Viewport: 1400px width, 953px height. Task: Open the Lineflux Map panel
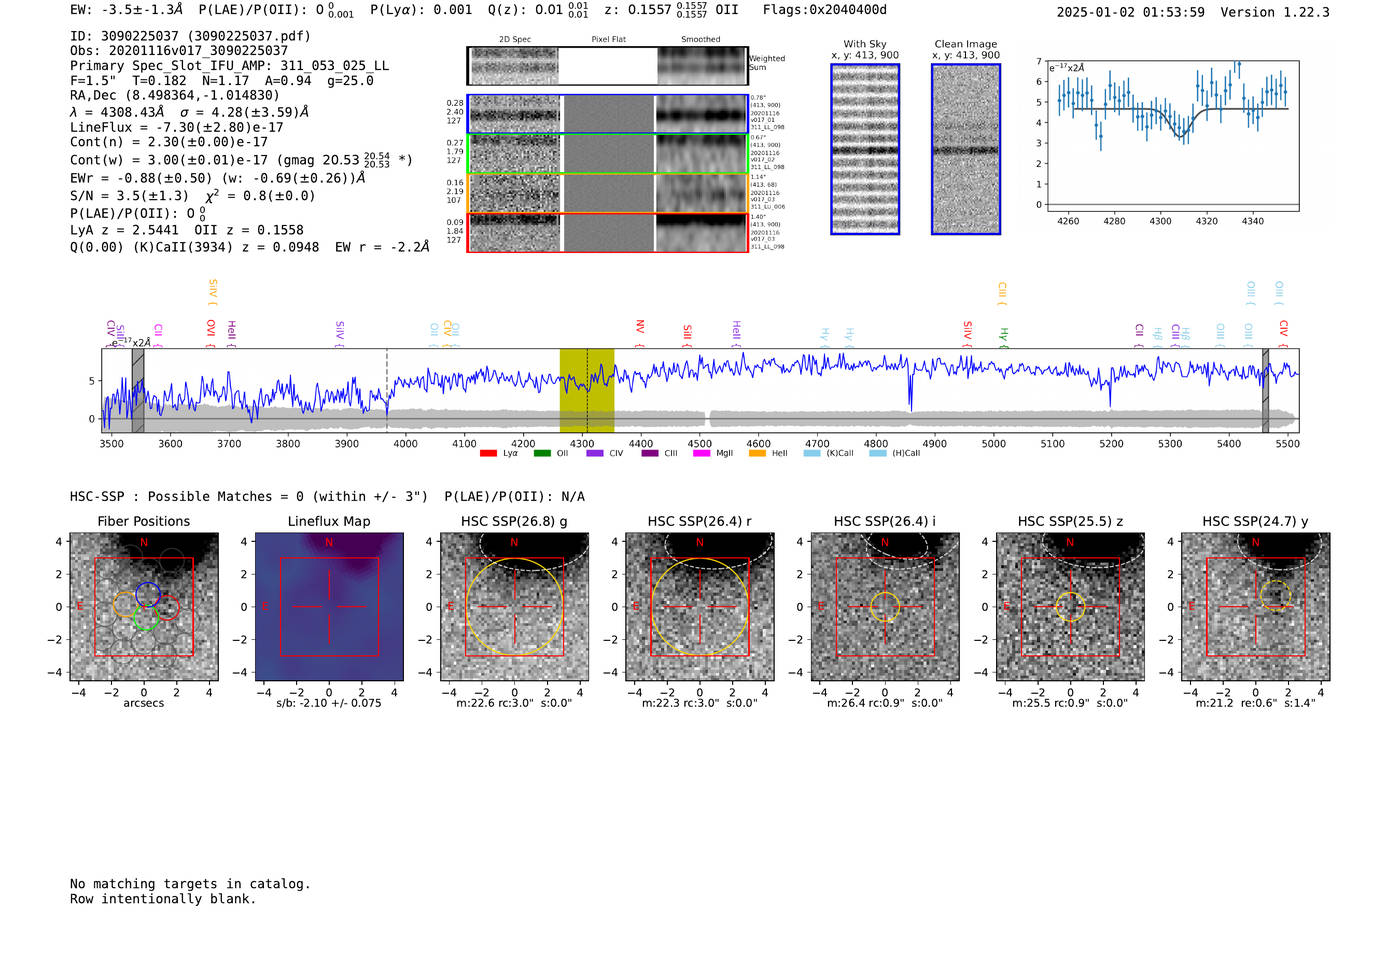pos(329,607)
